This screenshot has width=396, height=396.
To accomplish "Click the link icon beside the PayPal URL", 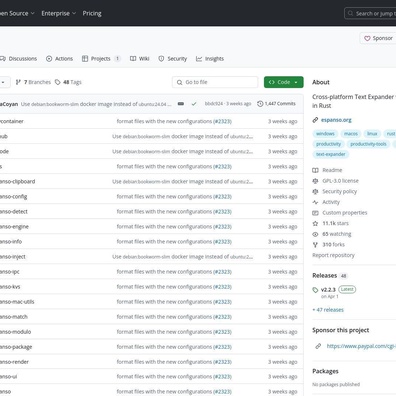I will pyautogui.click(x=318, y=346).
